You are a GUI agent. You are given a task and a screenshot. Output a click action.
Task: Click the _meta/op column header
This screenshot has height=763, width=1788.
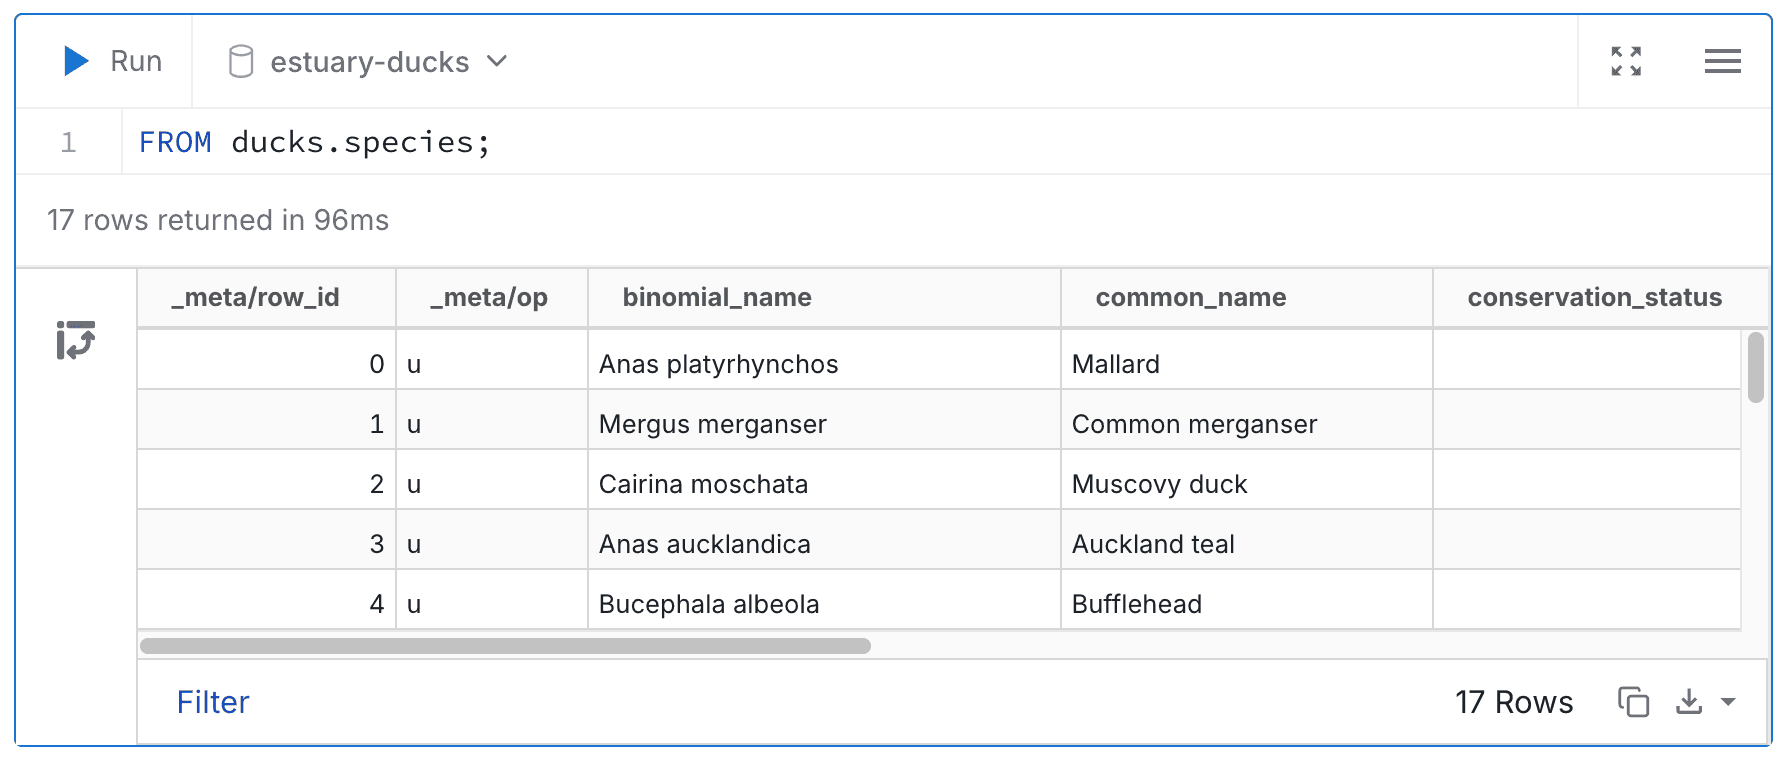point(489,297)
